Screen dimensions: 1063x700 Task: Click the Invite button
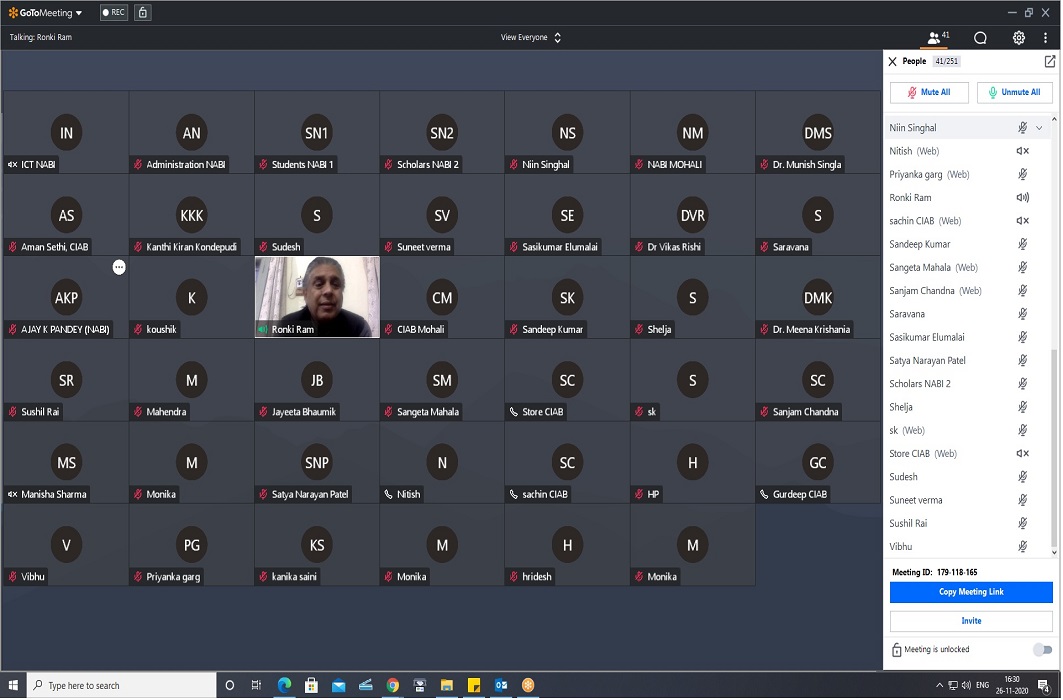pyautogui.click(x=970, y=621)
